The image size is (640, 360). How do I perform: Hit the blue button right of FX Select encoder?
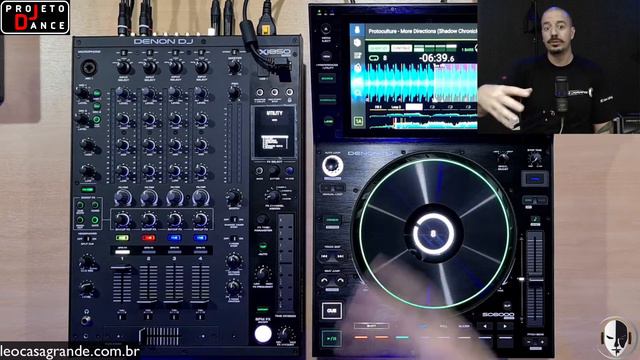(289, 171)
